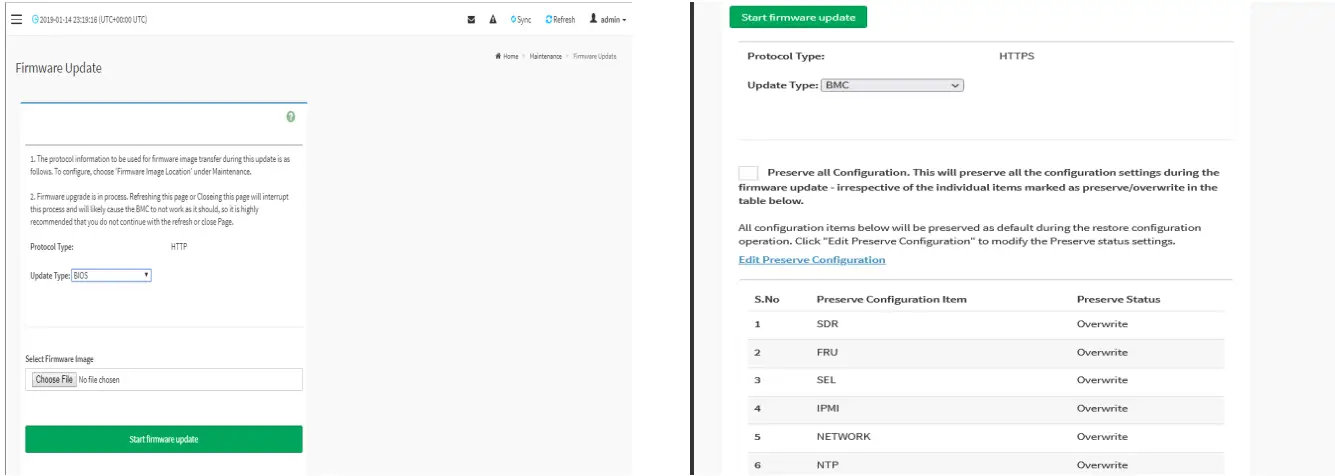Click the left panel Start firmware update button
The width and height of the screenshot is (1335, 476).
[x=164, y=439]
